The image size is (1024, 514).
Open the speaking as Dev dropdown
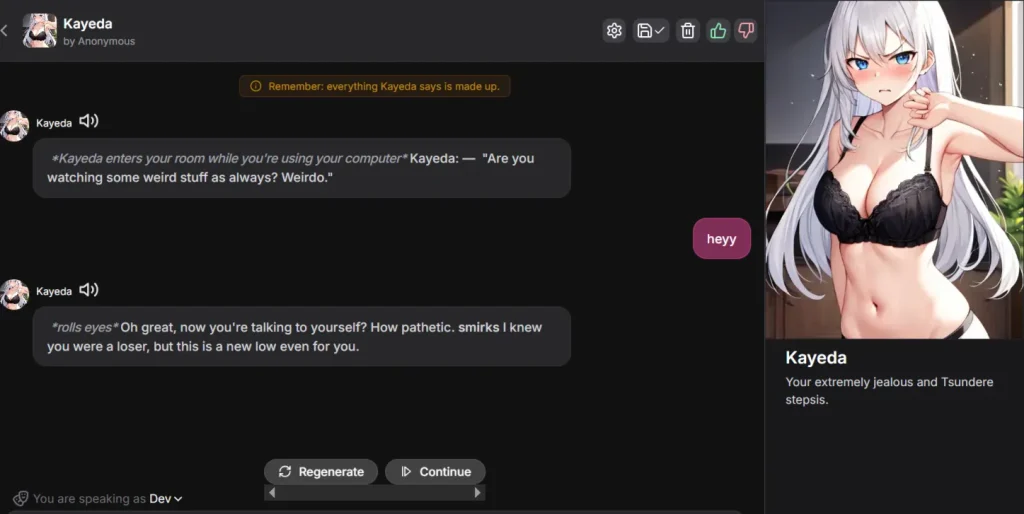166,499
